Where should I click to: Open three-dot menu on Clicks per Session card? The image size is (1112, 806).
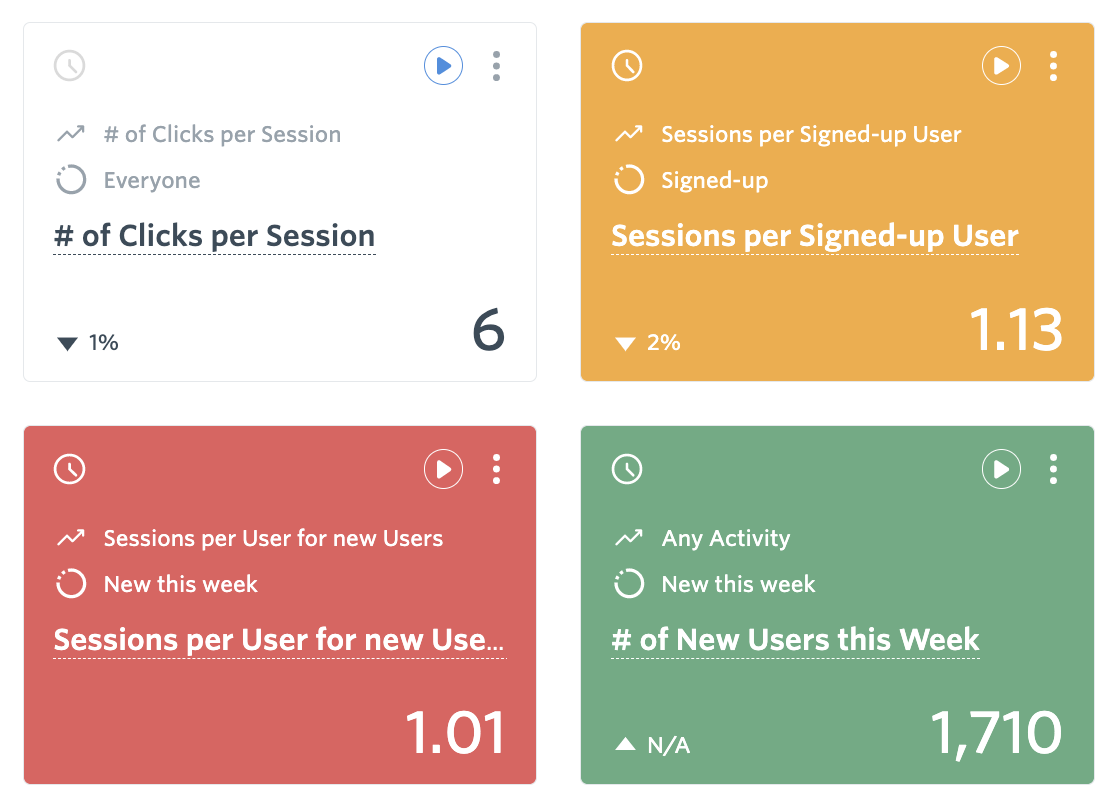pyautogui.click(x=496, y=67)
